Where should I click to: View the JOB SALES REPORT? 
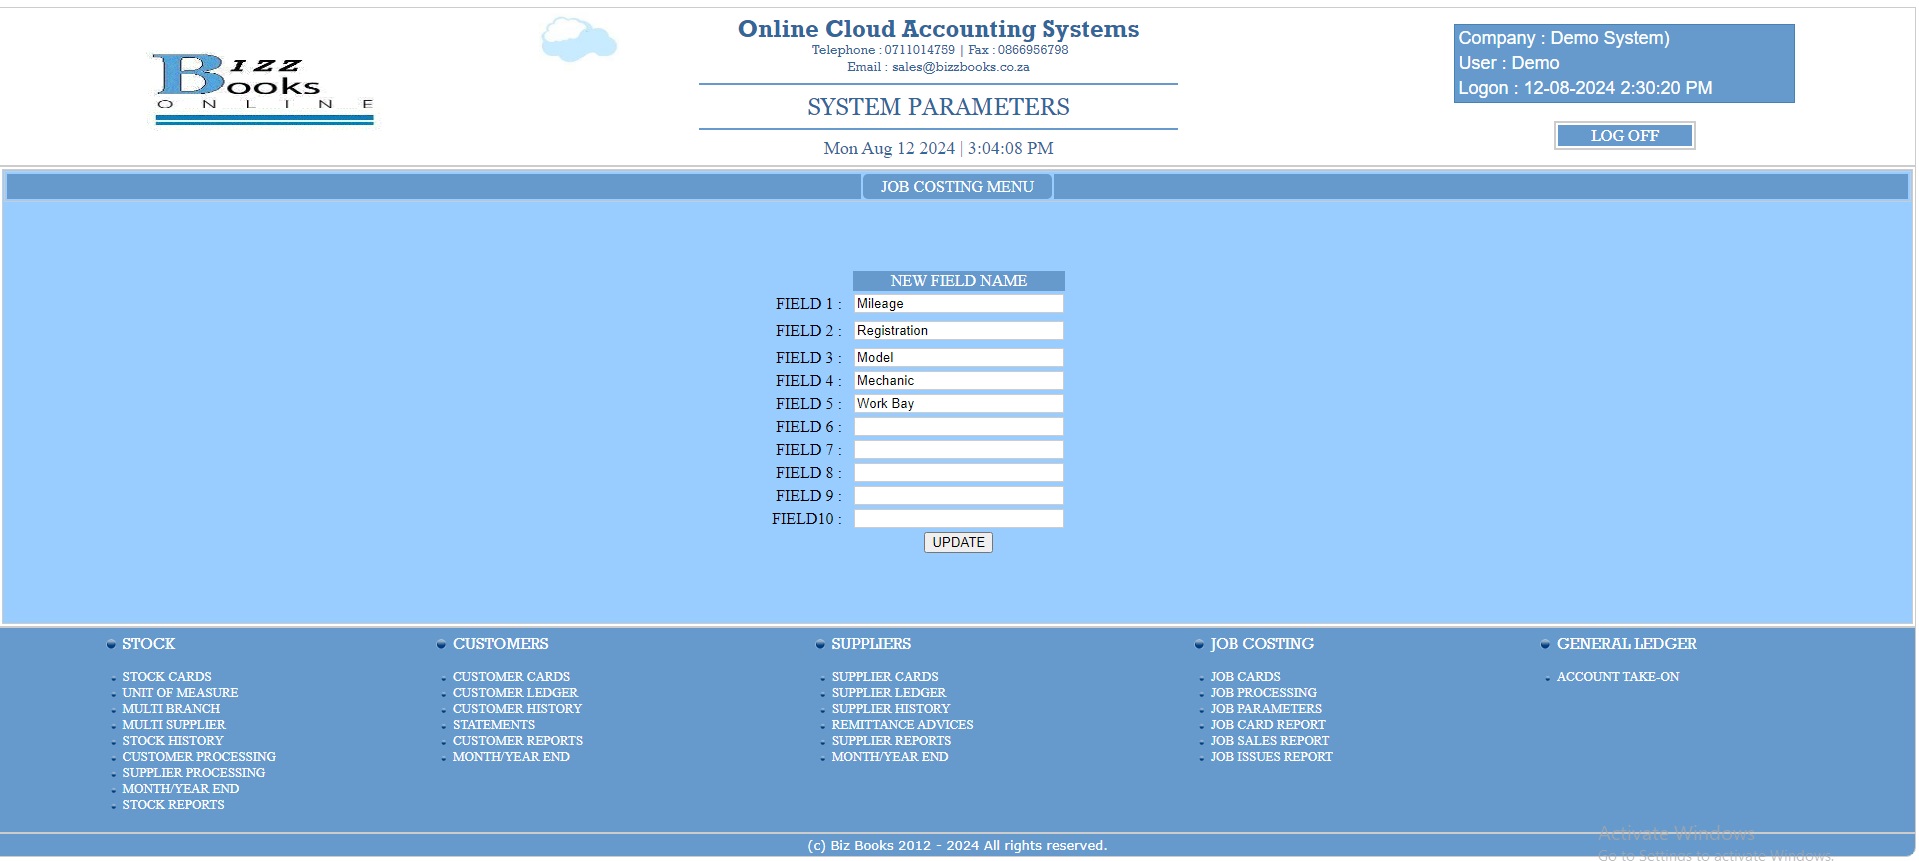pyautogui.click(x=1269, y=741)
